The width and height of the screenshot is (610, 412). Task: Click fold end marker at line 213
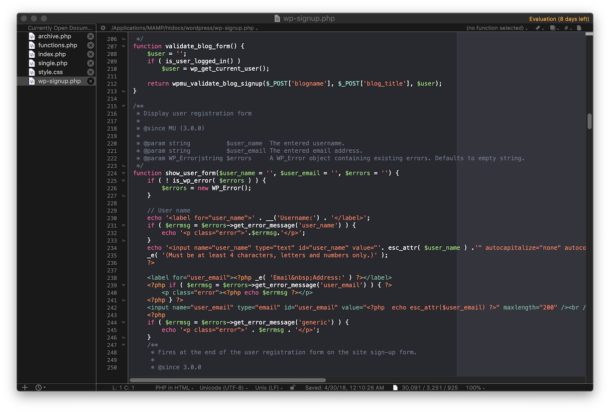tap(124, 91)
